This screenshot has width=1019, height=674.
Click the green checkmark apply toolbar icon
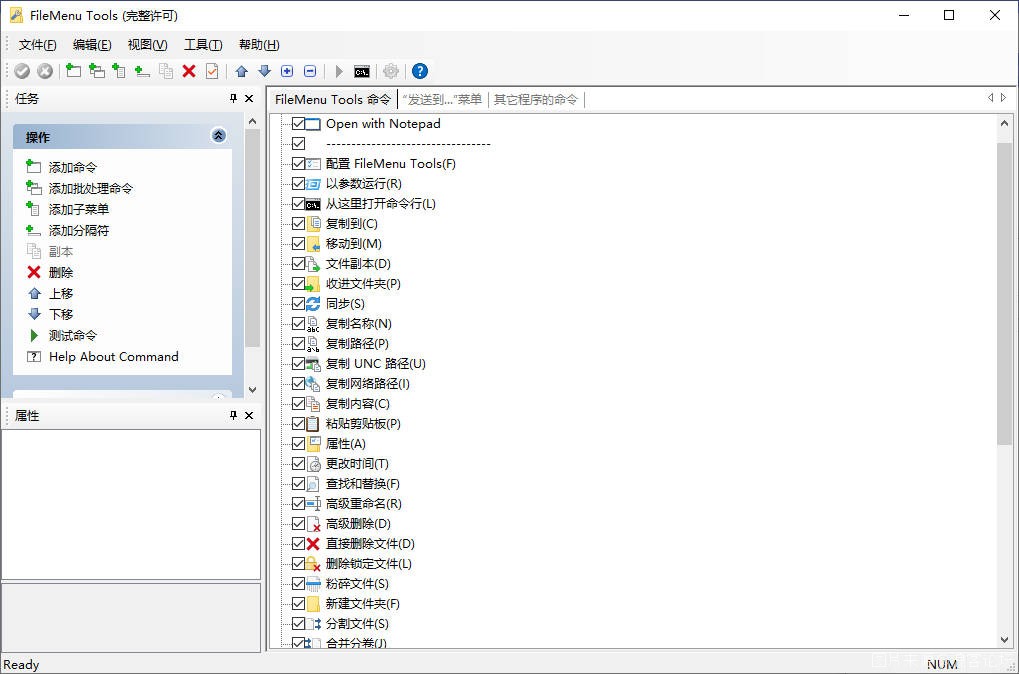[22, 71]
